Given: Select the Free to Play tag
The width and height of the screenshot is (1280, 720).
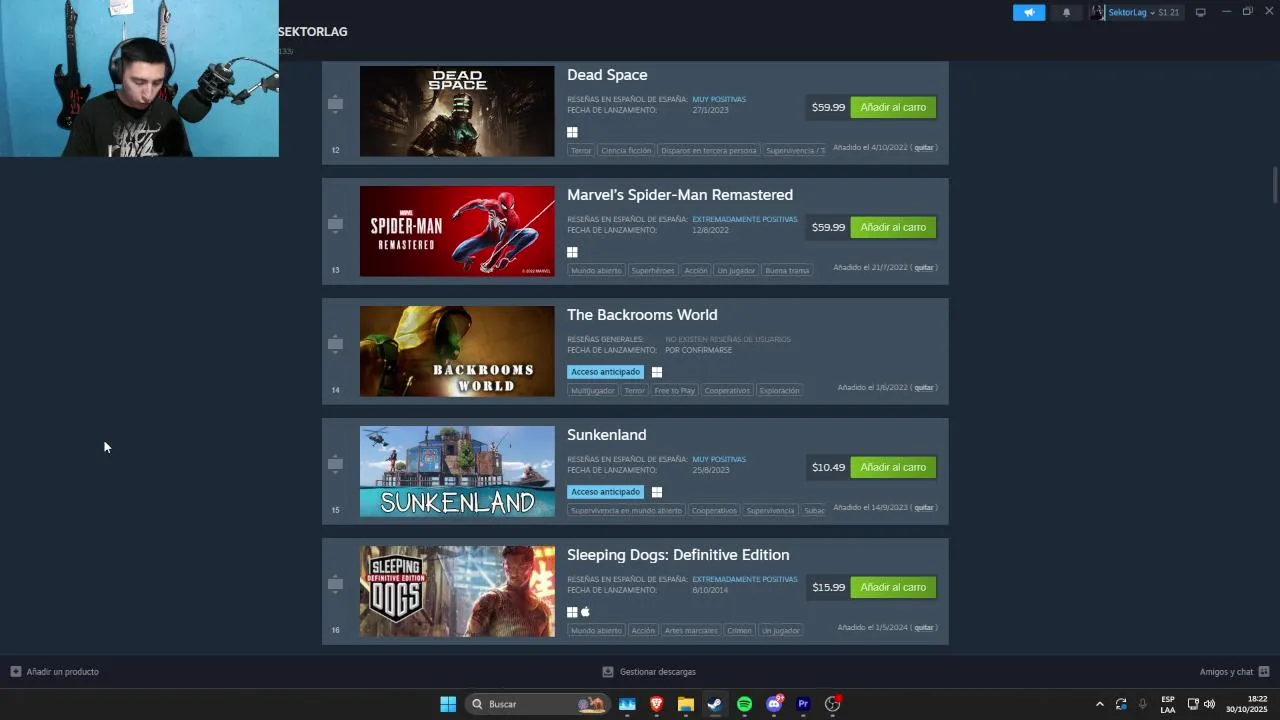Looking at the screenshot, I should [674, 390].
